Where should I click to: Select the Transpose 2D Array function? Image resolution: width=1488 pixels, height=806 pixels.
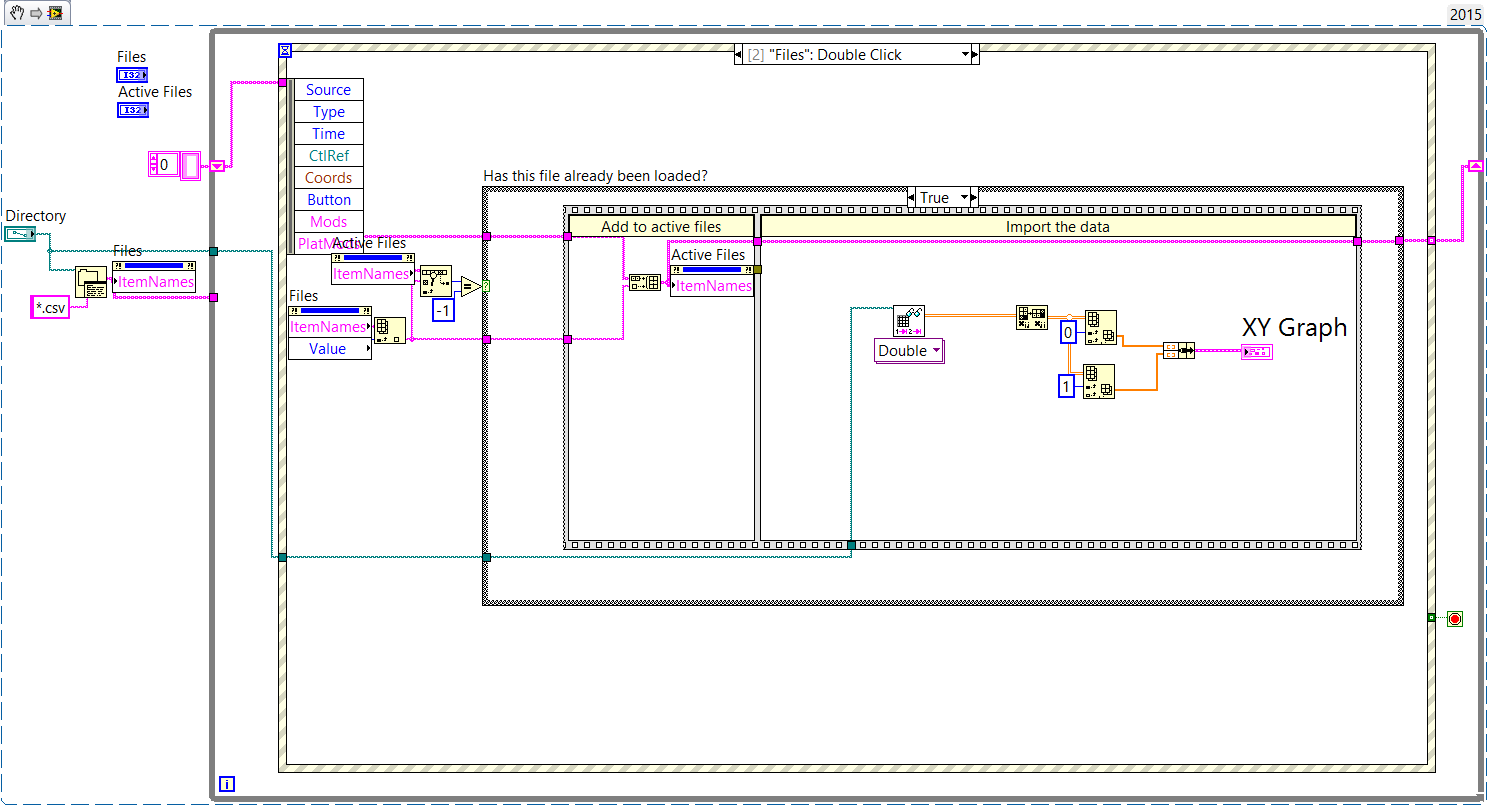1031,317
